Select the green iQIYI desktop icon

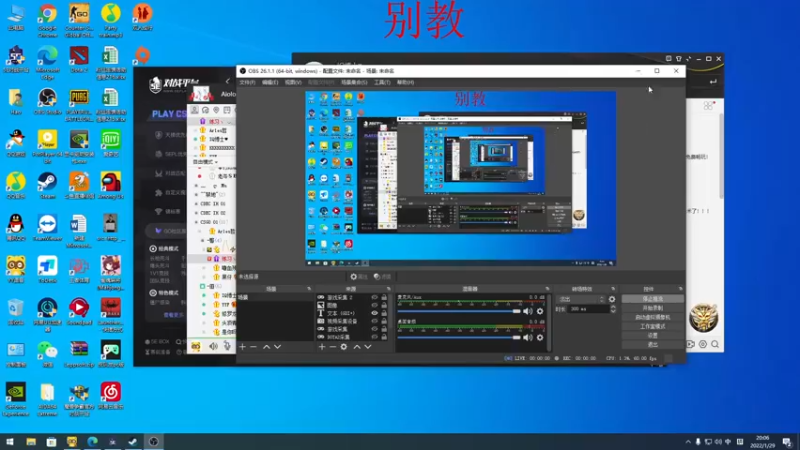pos(111,143)
